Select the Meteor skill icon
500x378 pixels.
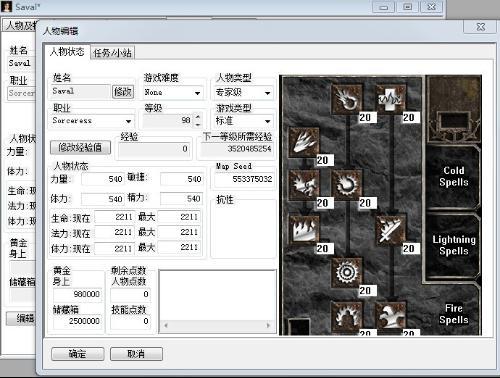(347, 273)
